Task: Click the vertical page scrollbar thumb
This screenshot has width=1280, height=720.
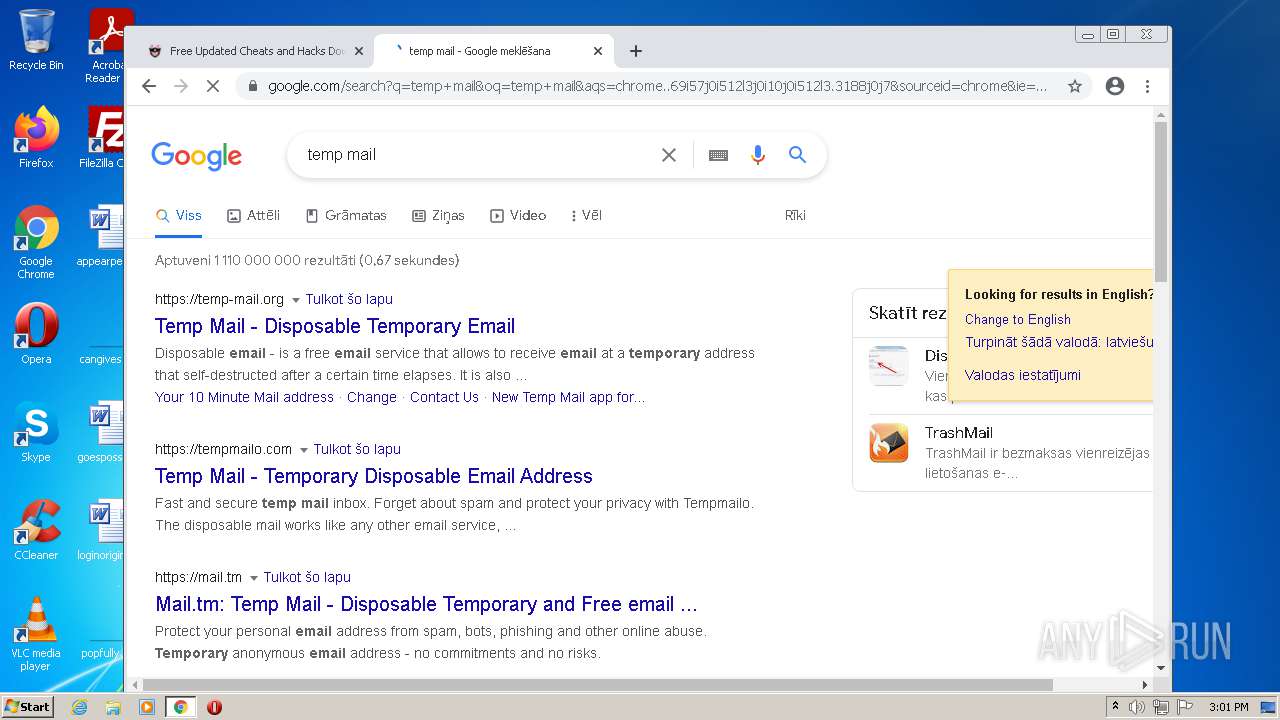Action: click(1161, 202)
